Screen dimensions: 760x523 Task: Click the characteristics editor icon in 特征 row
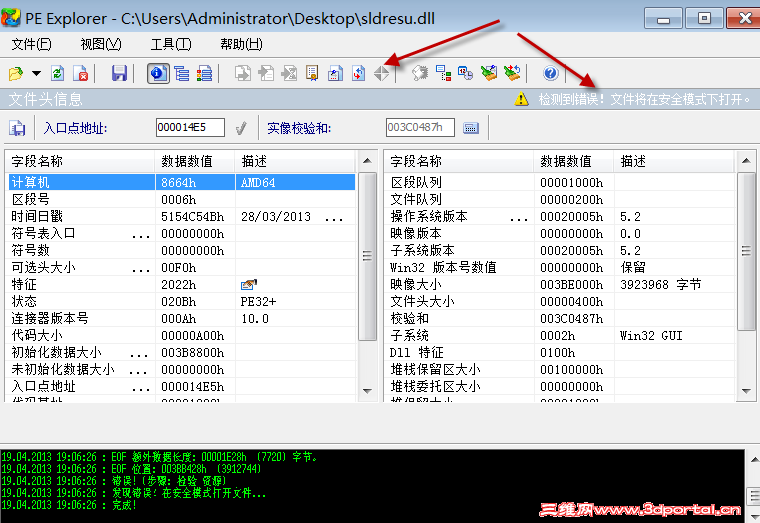coord(249,285)
